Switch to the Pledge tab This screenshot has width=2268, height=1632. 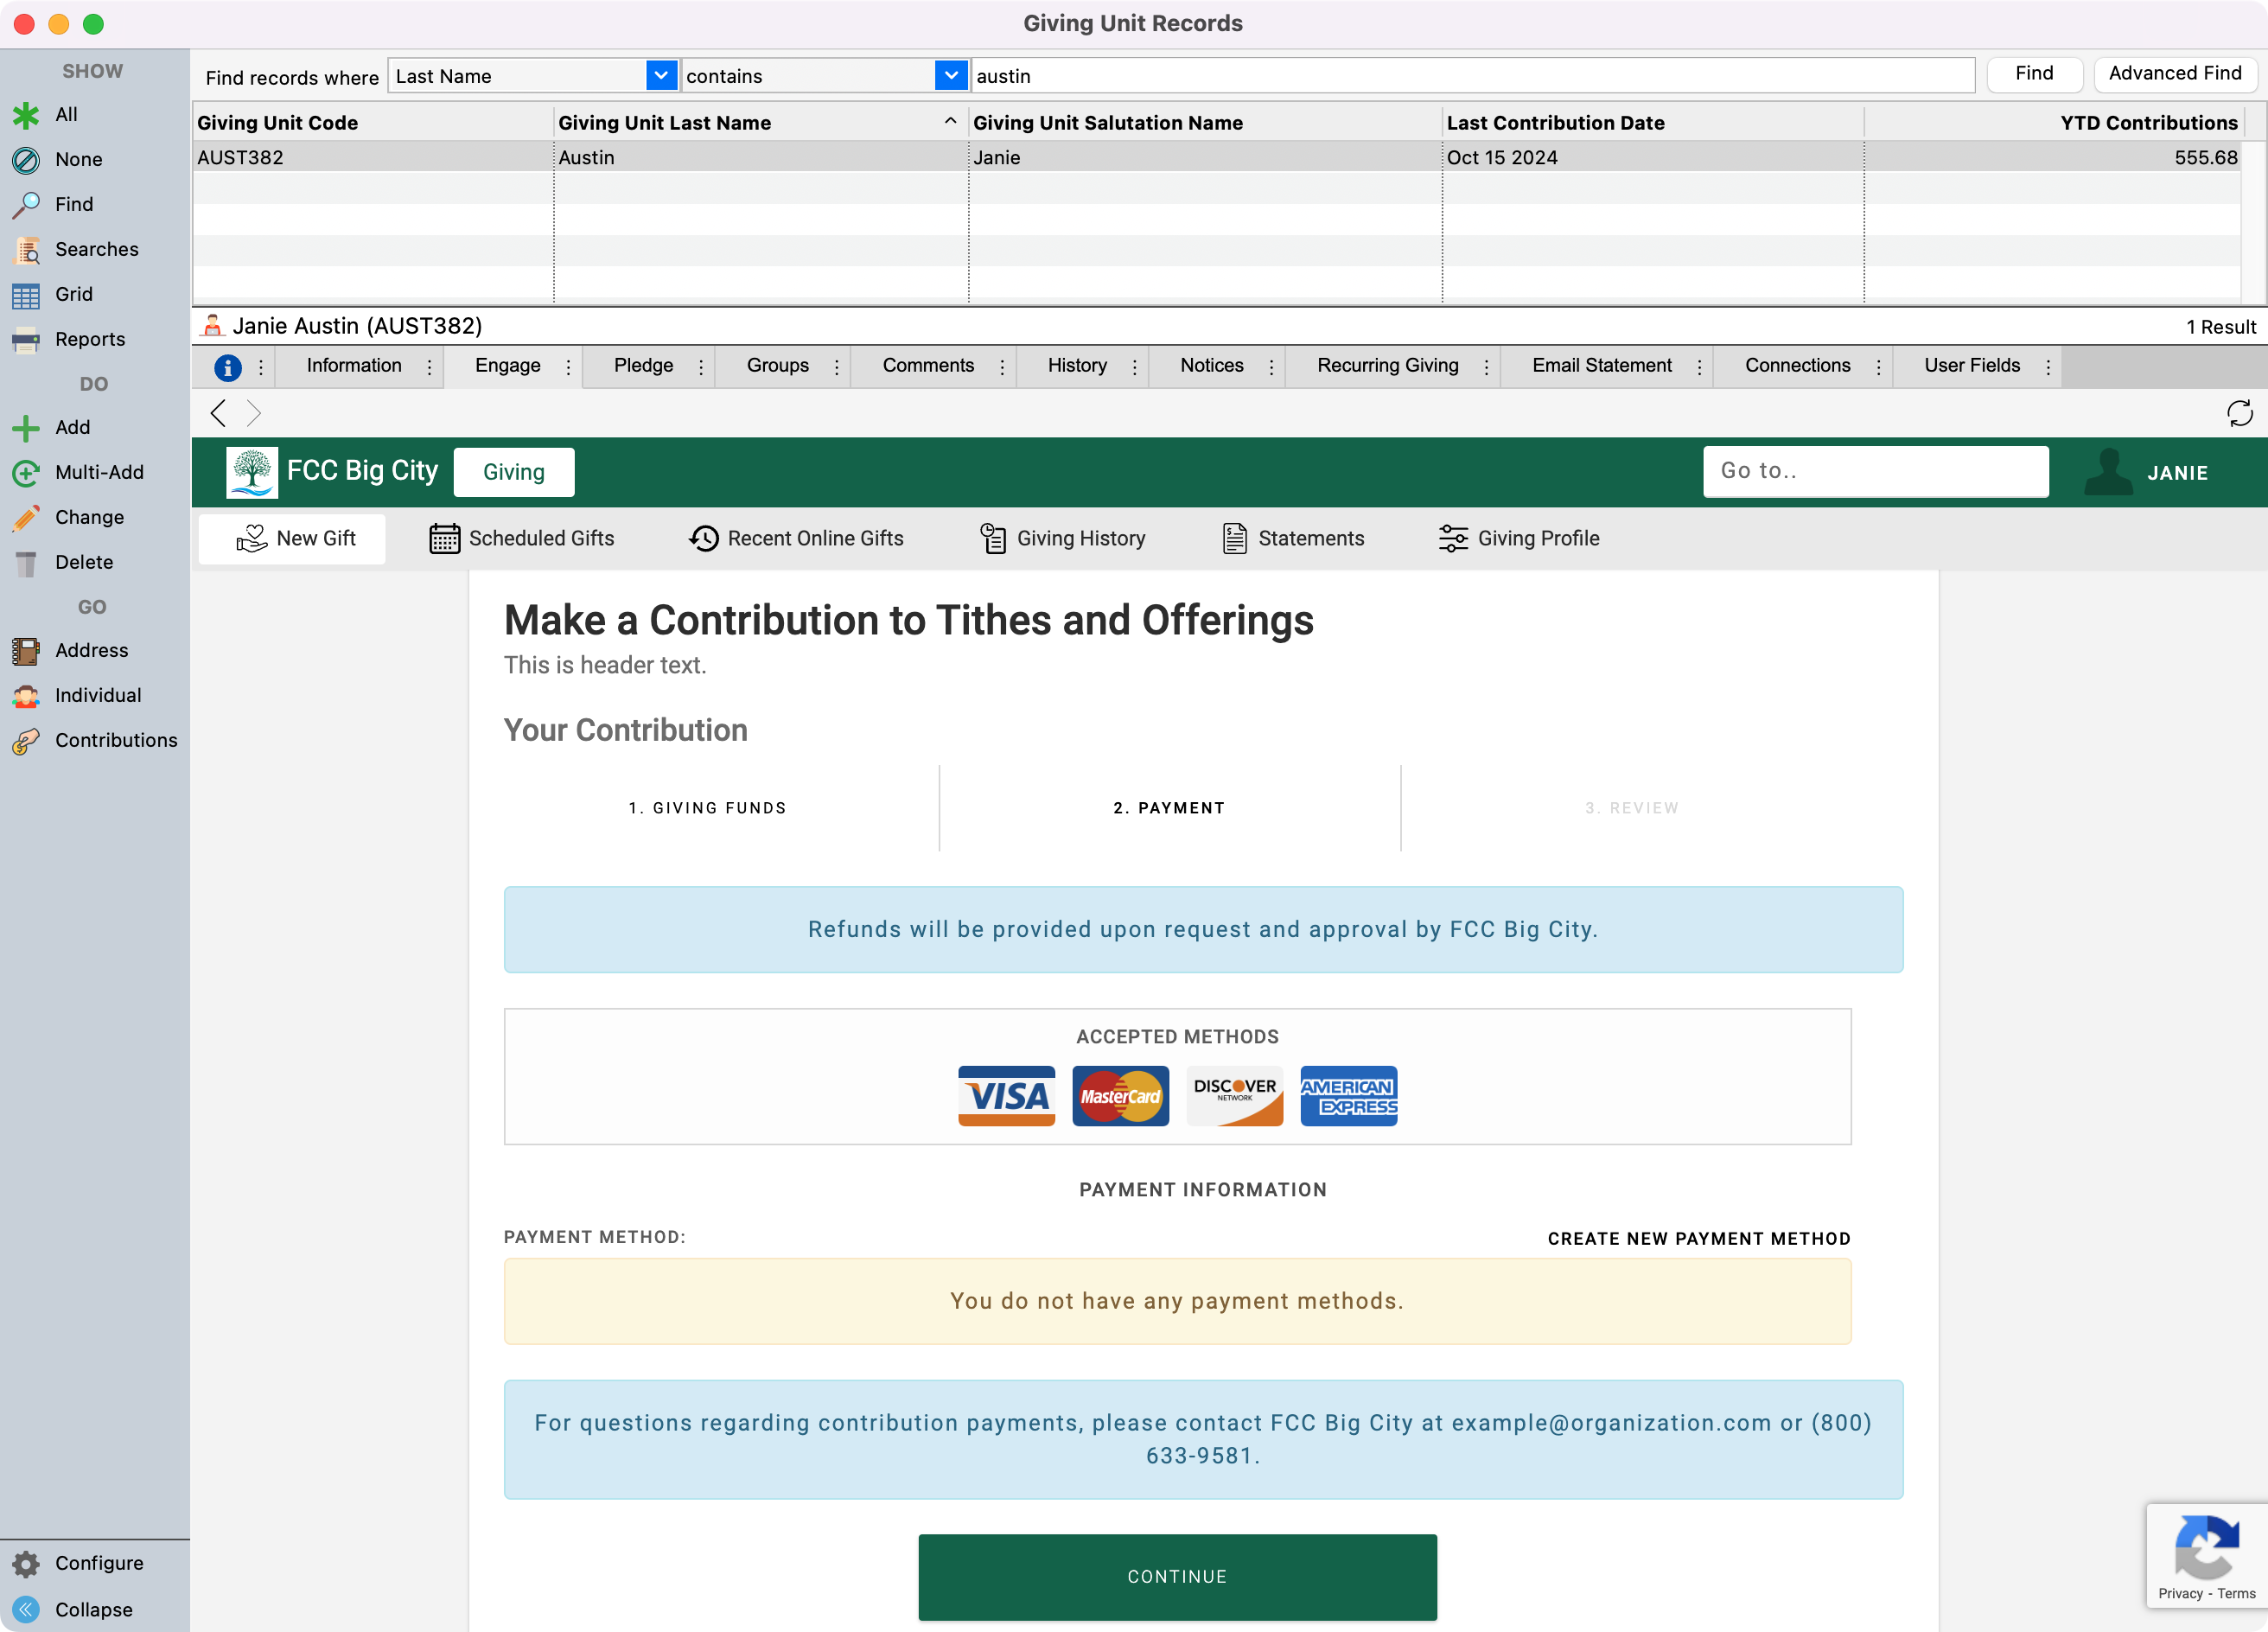point(643,365)
